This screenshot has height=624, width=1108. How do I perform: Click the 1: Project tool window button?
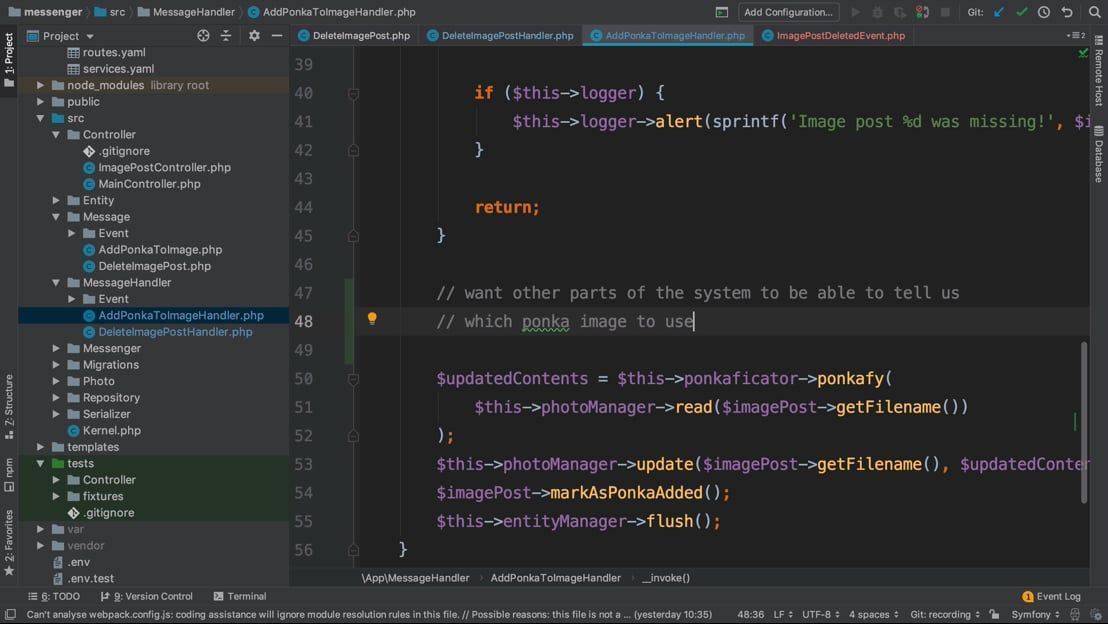(x=8, y=60)
